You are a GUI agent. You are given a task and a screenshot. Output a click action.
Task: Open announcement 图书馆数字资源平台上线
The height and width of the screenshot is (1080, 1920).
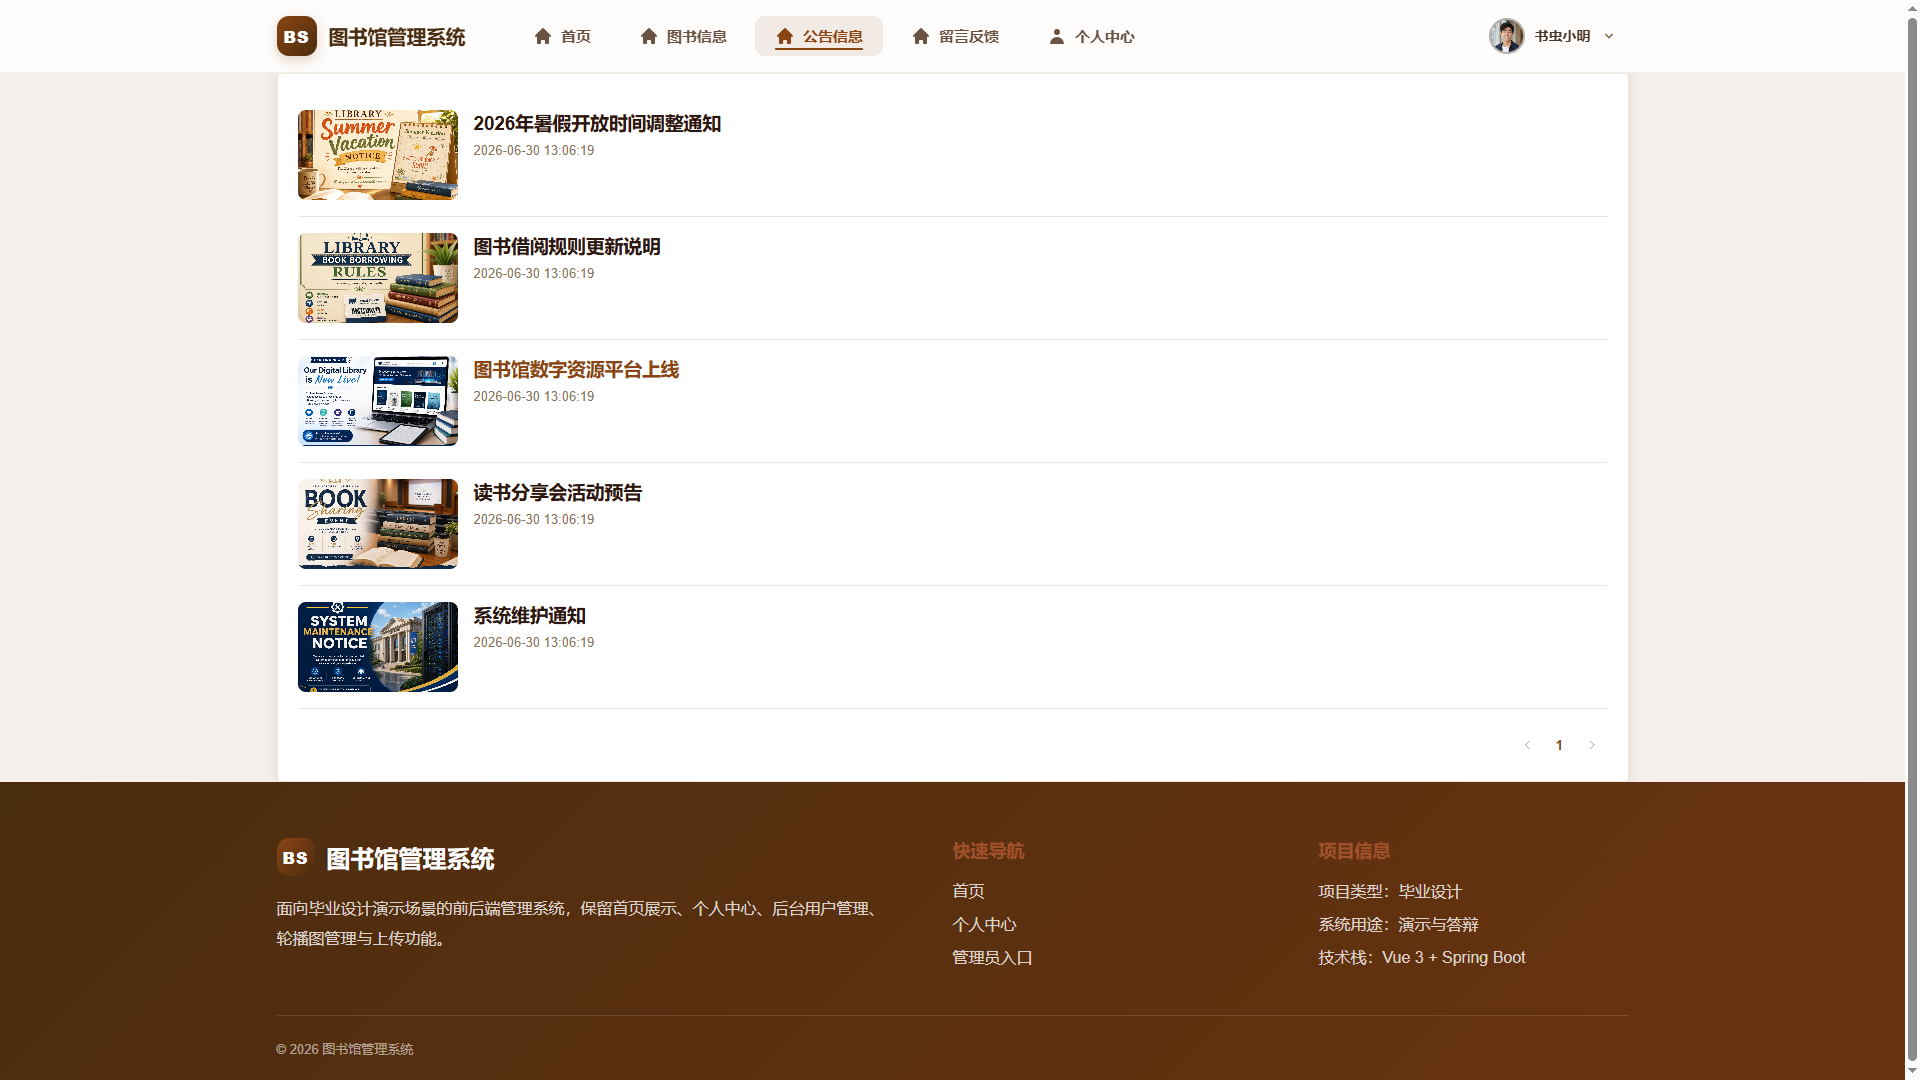coord(576,370)
